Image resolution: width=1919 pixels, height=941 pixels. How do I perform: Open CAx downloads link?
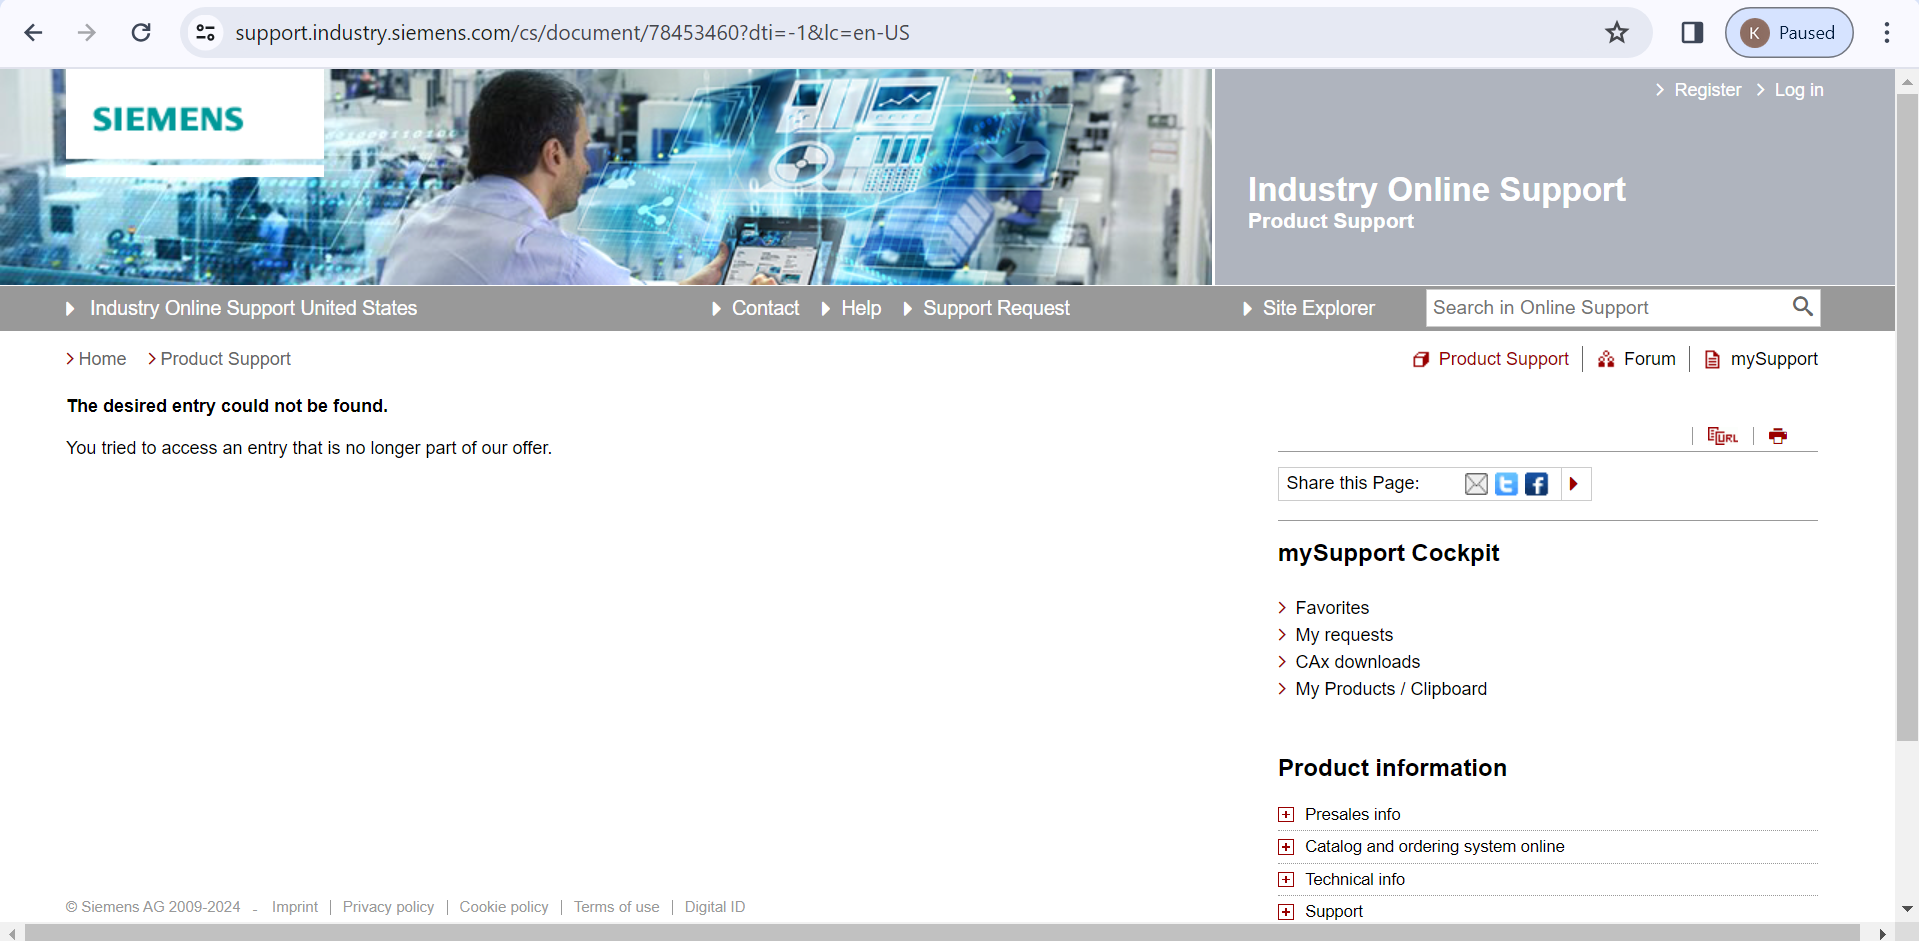[1357, 662]
